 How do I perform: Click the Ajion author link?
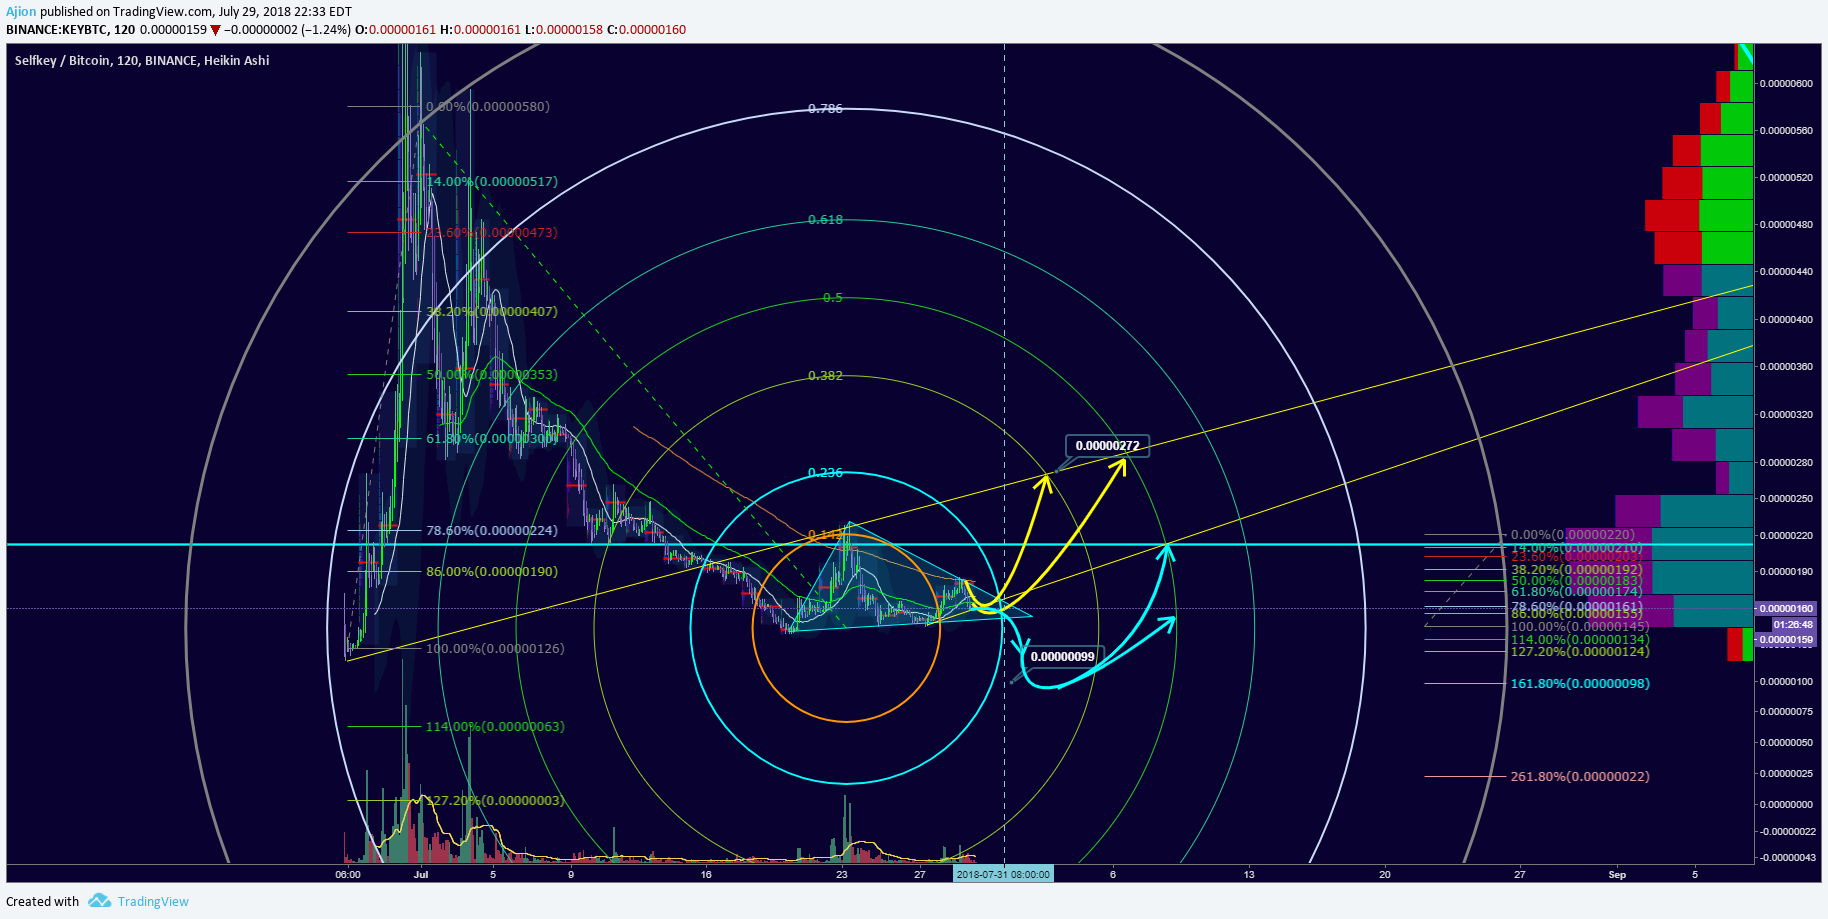21,12
